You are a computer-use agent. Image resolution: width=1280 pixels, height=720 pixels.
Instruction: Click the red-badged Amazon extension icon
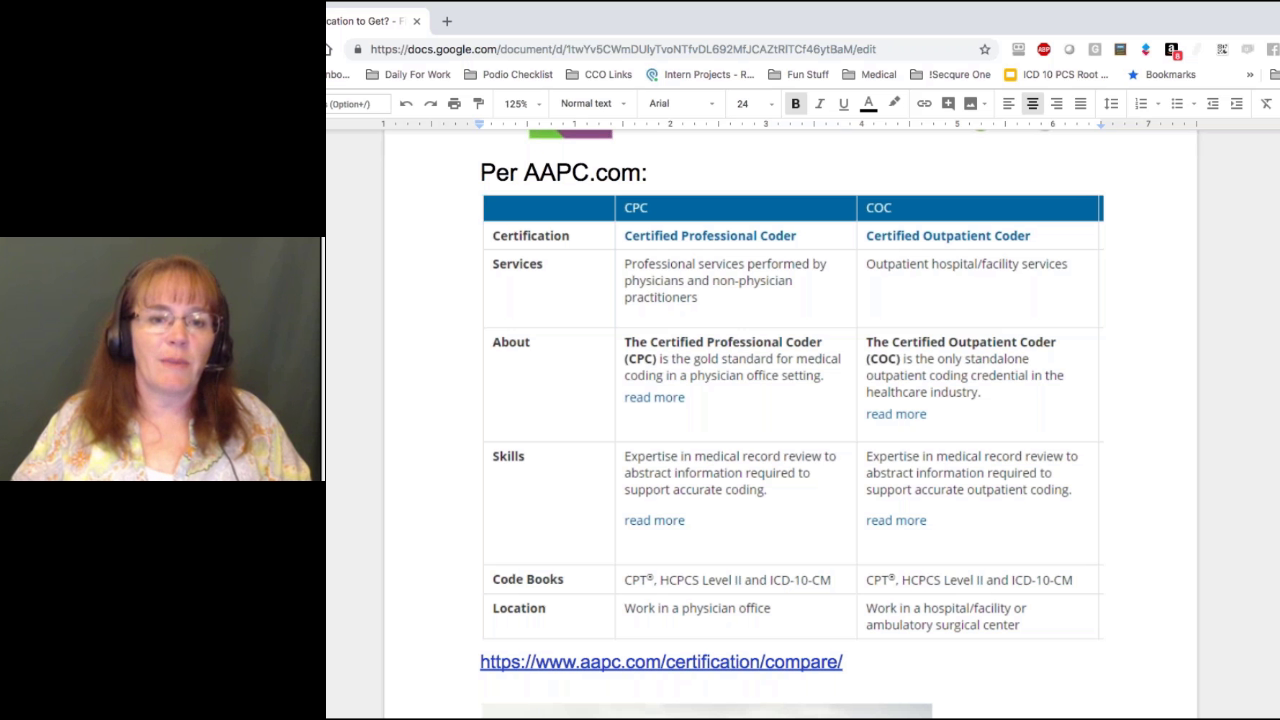[x=1172, y=49]
